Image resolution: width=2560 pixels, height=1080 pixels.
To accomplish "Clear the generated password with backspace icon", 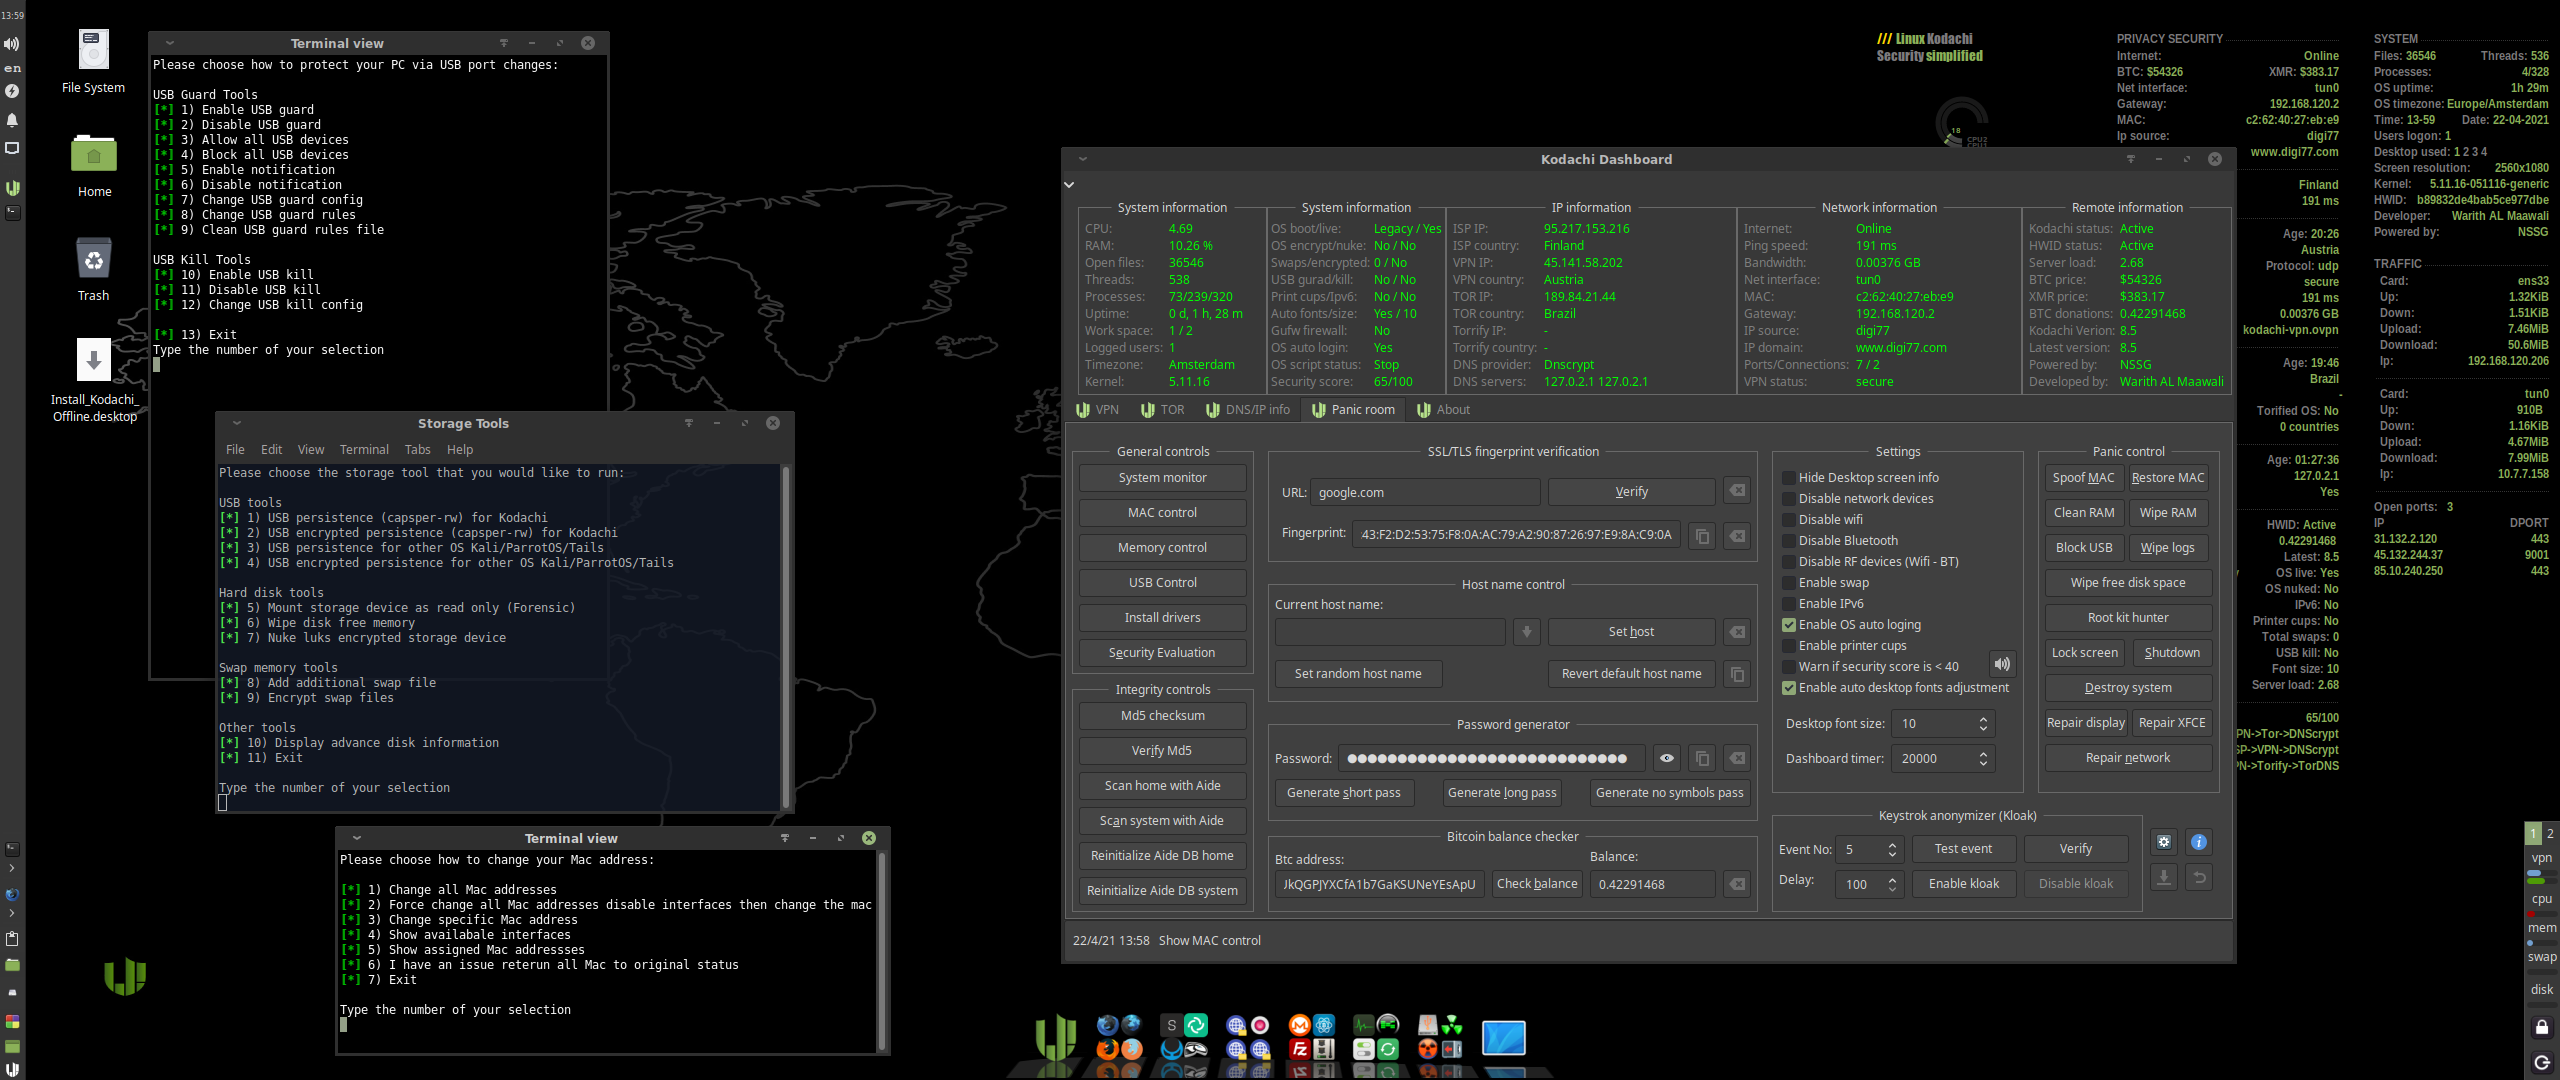I will tap(1738, 758).
